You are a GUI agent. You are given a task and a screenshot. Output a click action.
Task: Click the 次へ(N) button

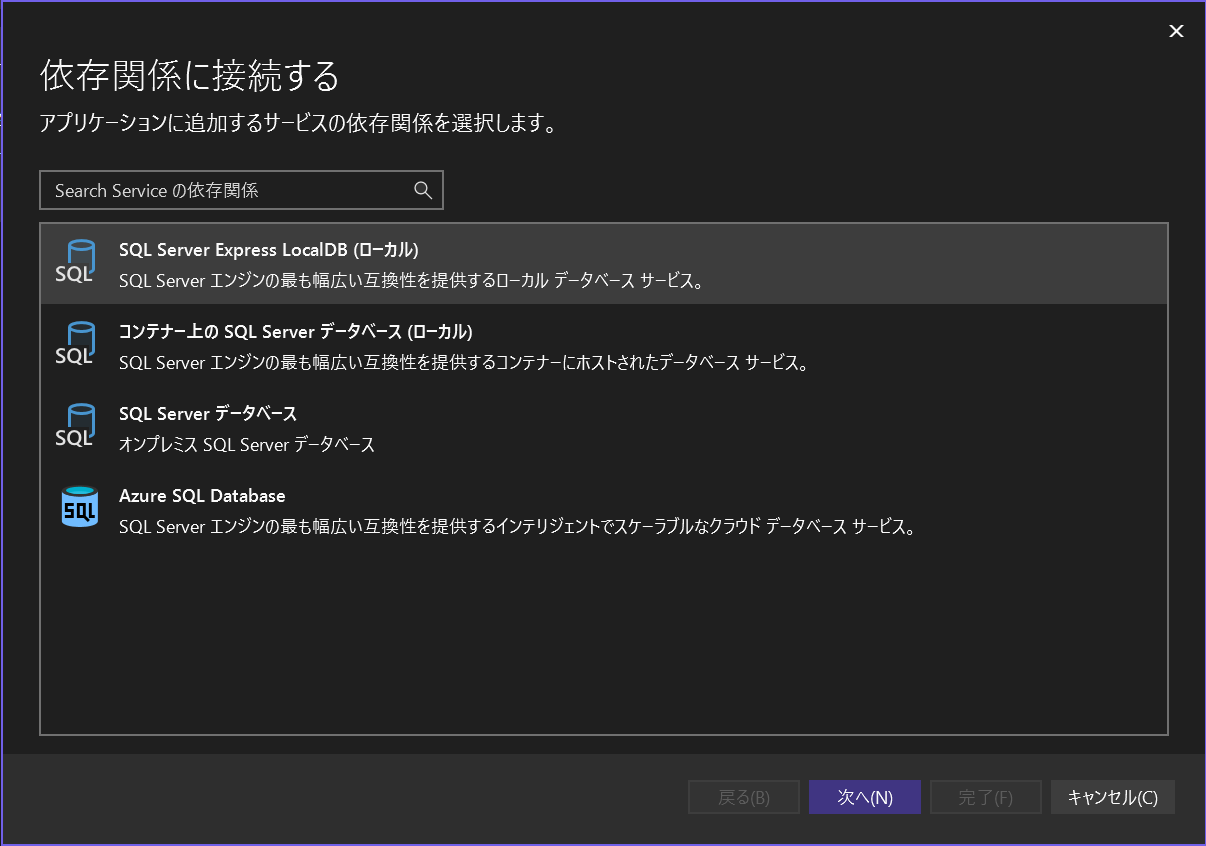pyautogui.click(x=864, y=797)
